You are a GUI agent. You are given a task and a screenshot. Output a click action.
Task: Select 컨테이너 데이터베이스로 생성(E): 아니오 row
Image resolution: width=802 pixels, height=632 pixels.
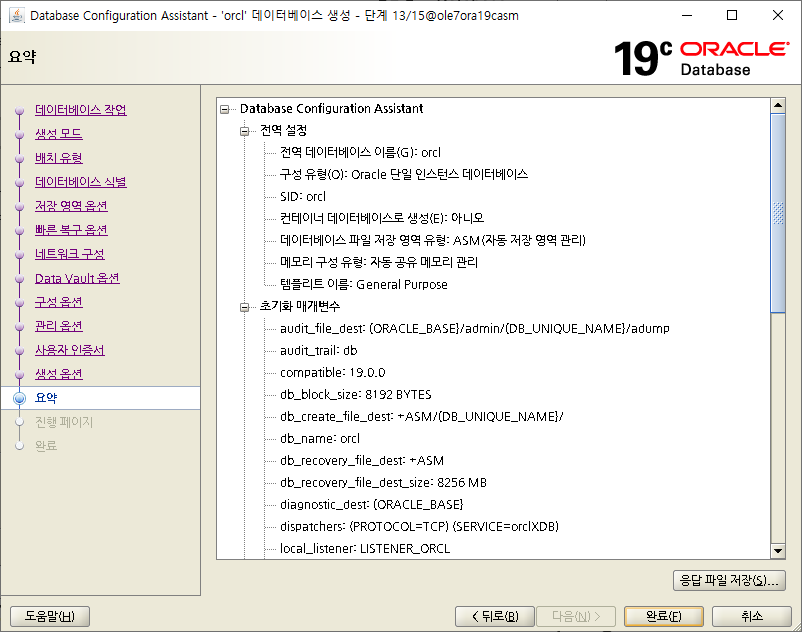382,218
